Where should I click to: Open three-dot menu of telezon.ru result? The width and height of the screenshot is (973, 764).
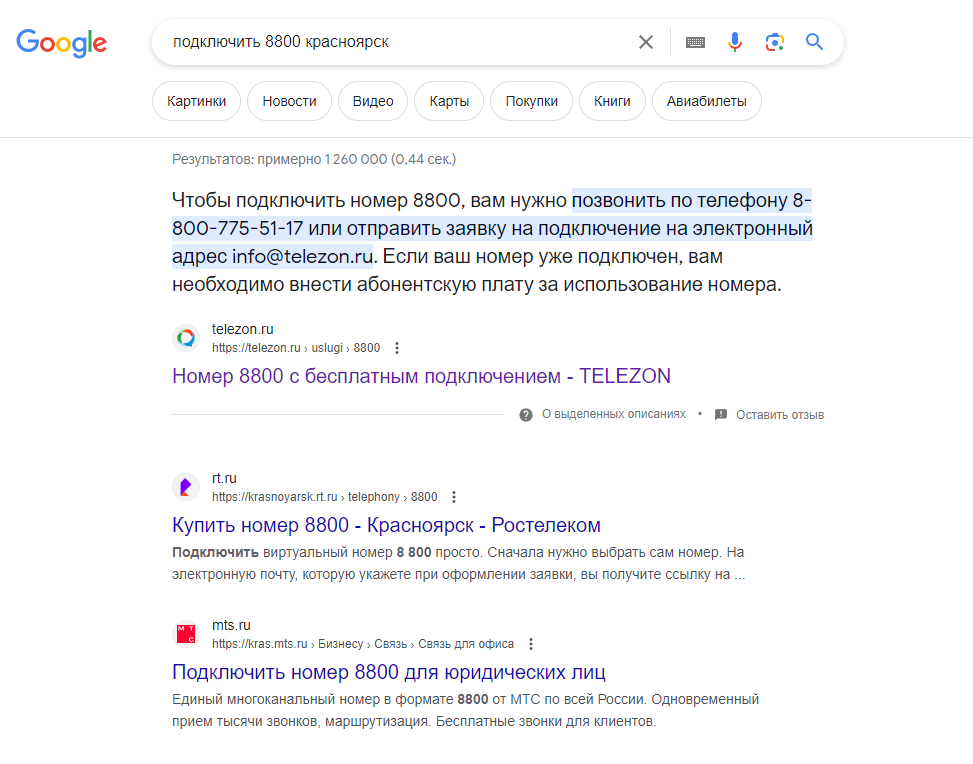click(x=397, y=348)
